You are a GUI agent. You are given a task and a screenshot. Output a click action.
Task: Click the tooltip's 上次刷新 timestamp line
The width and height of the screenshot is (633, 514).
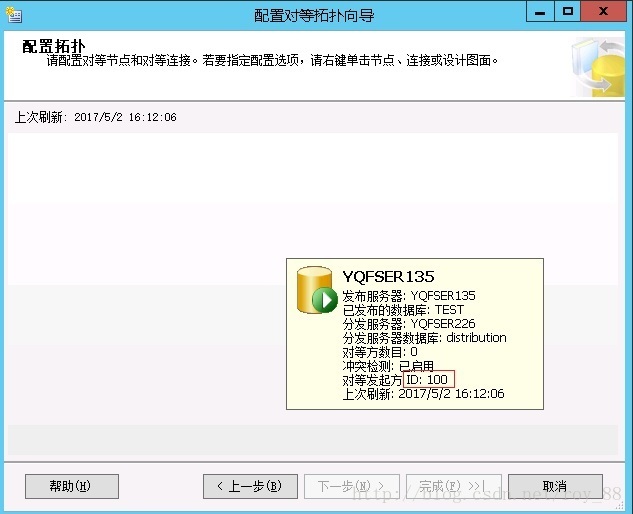tap(423, 394)
